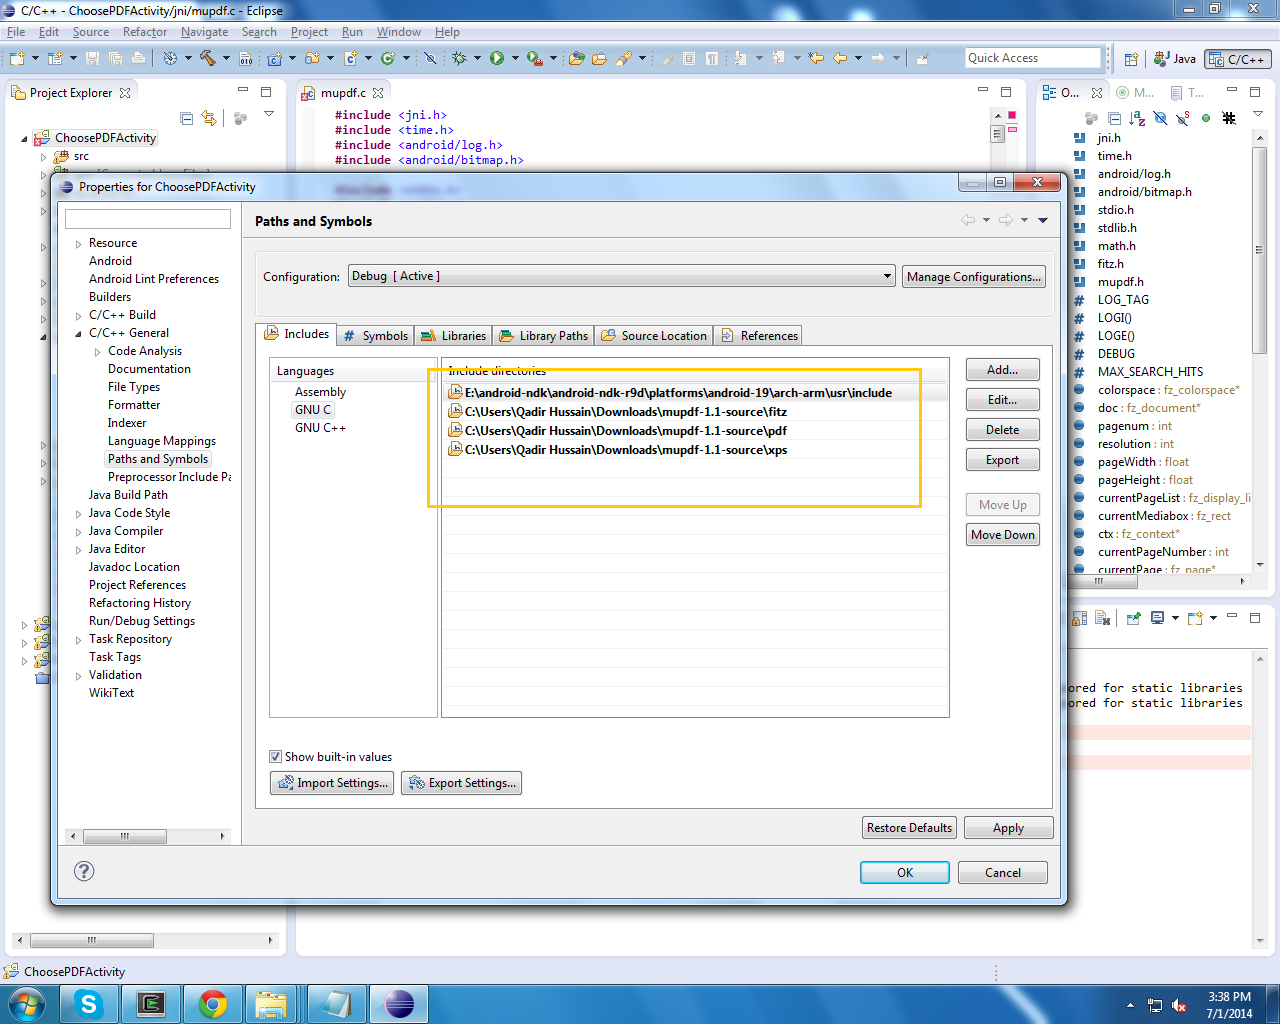Expand the Task Repository tree node
This screenshot has width=1280, height=1024.
tap(79, 640)
